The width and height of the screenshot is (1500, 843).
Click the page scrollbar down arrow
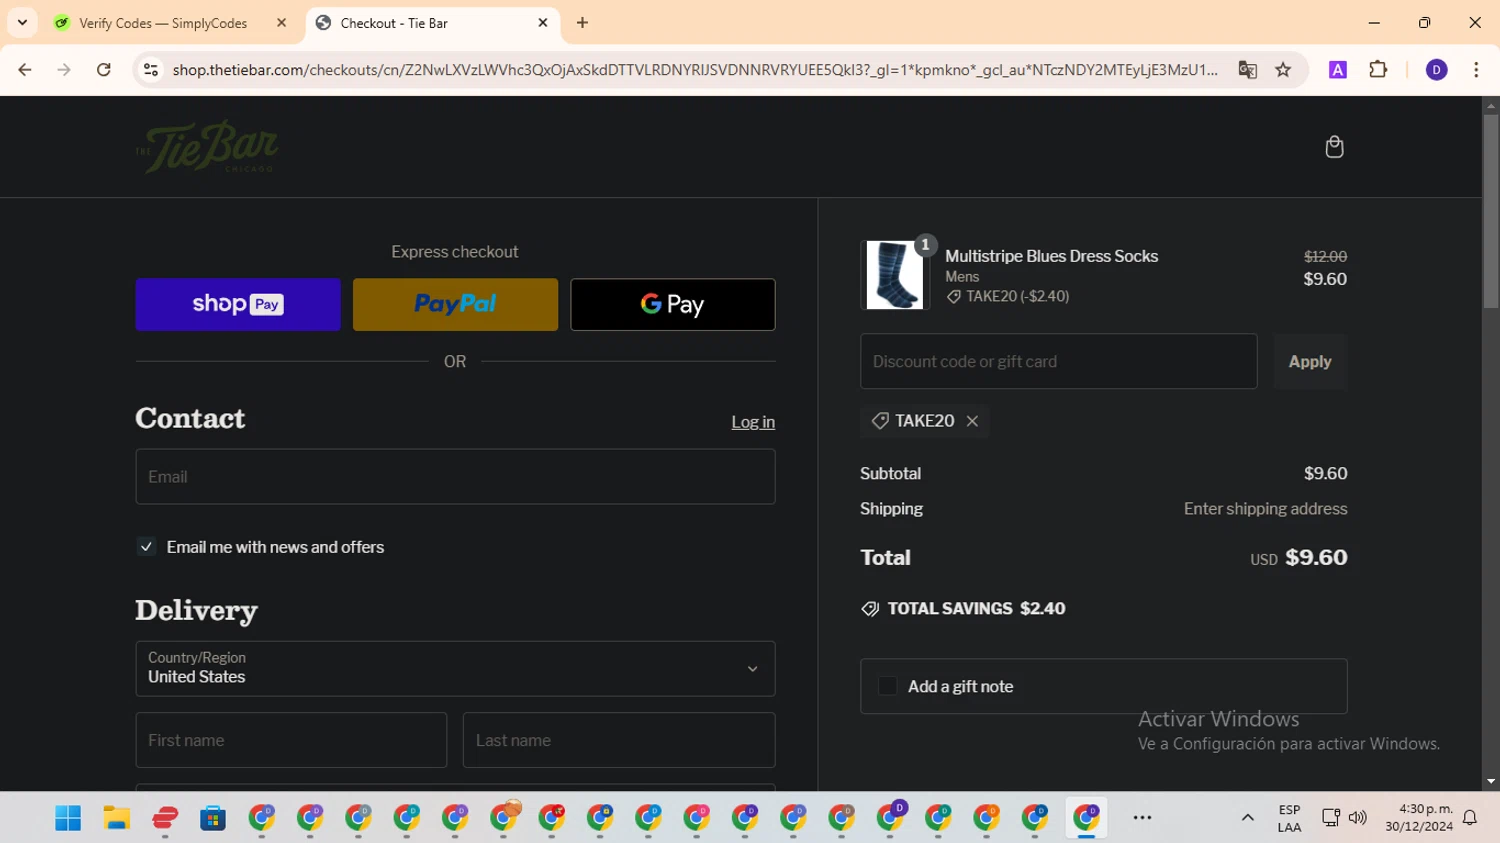[x=1491, y=782]
